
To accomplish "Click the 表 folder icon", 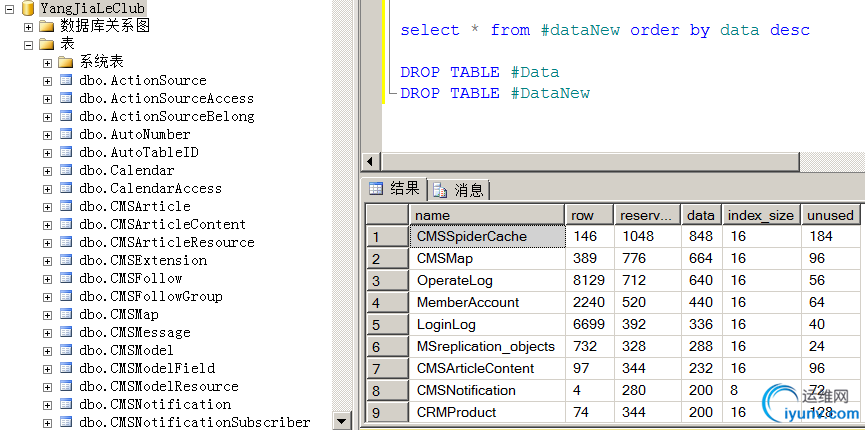I will coord(47,44).
